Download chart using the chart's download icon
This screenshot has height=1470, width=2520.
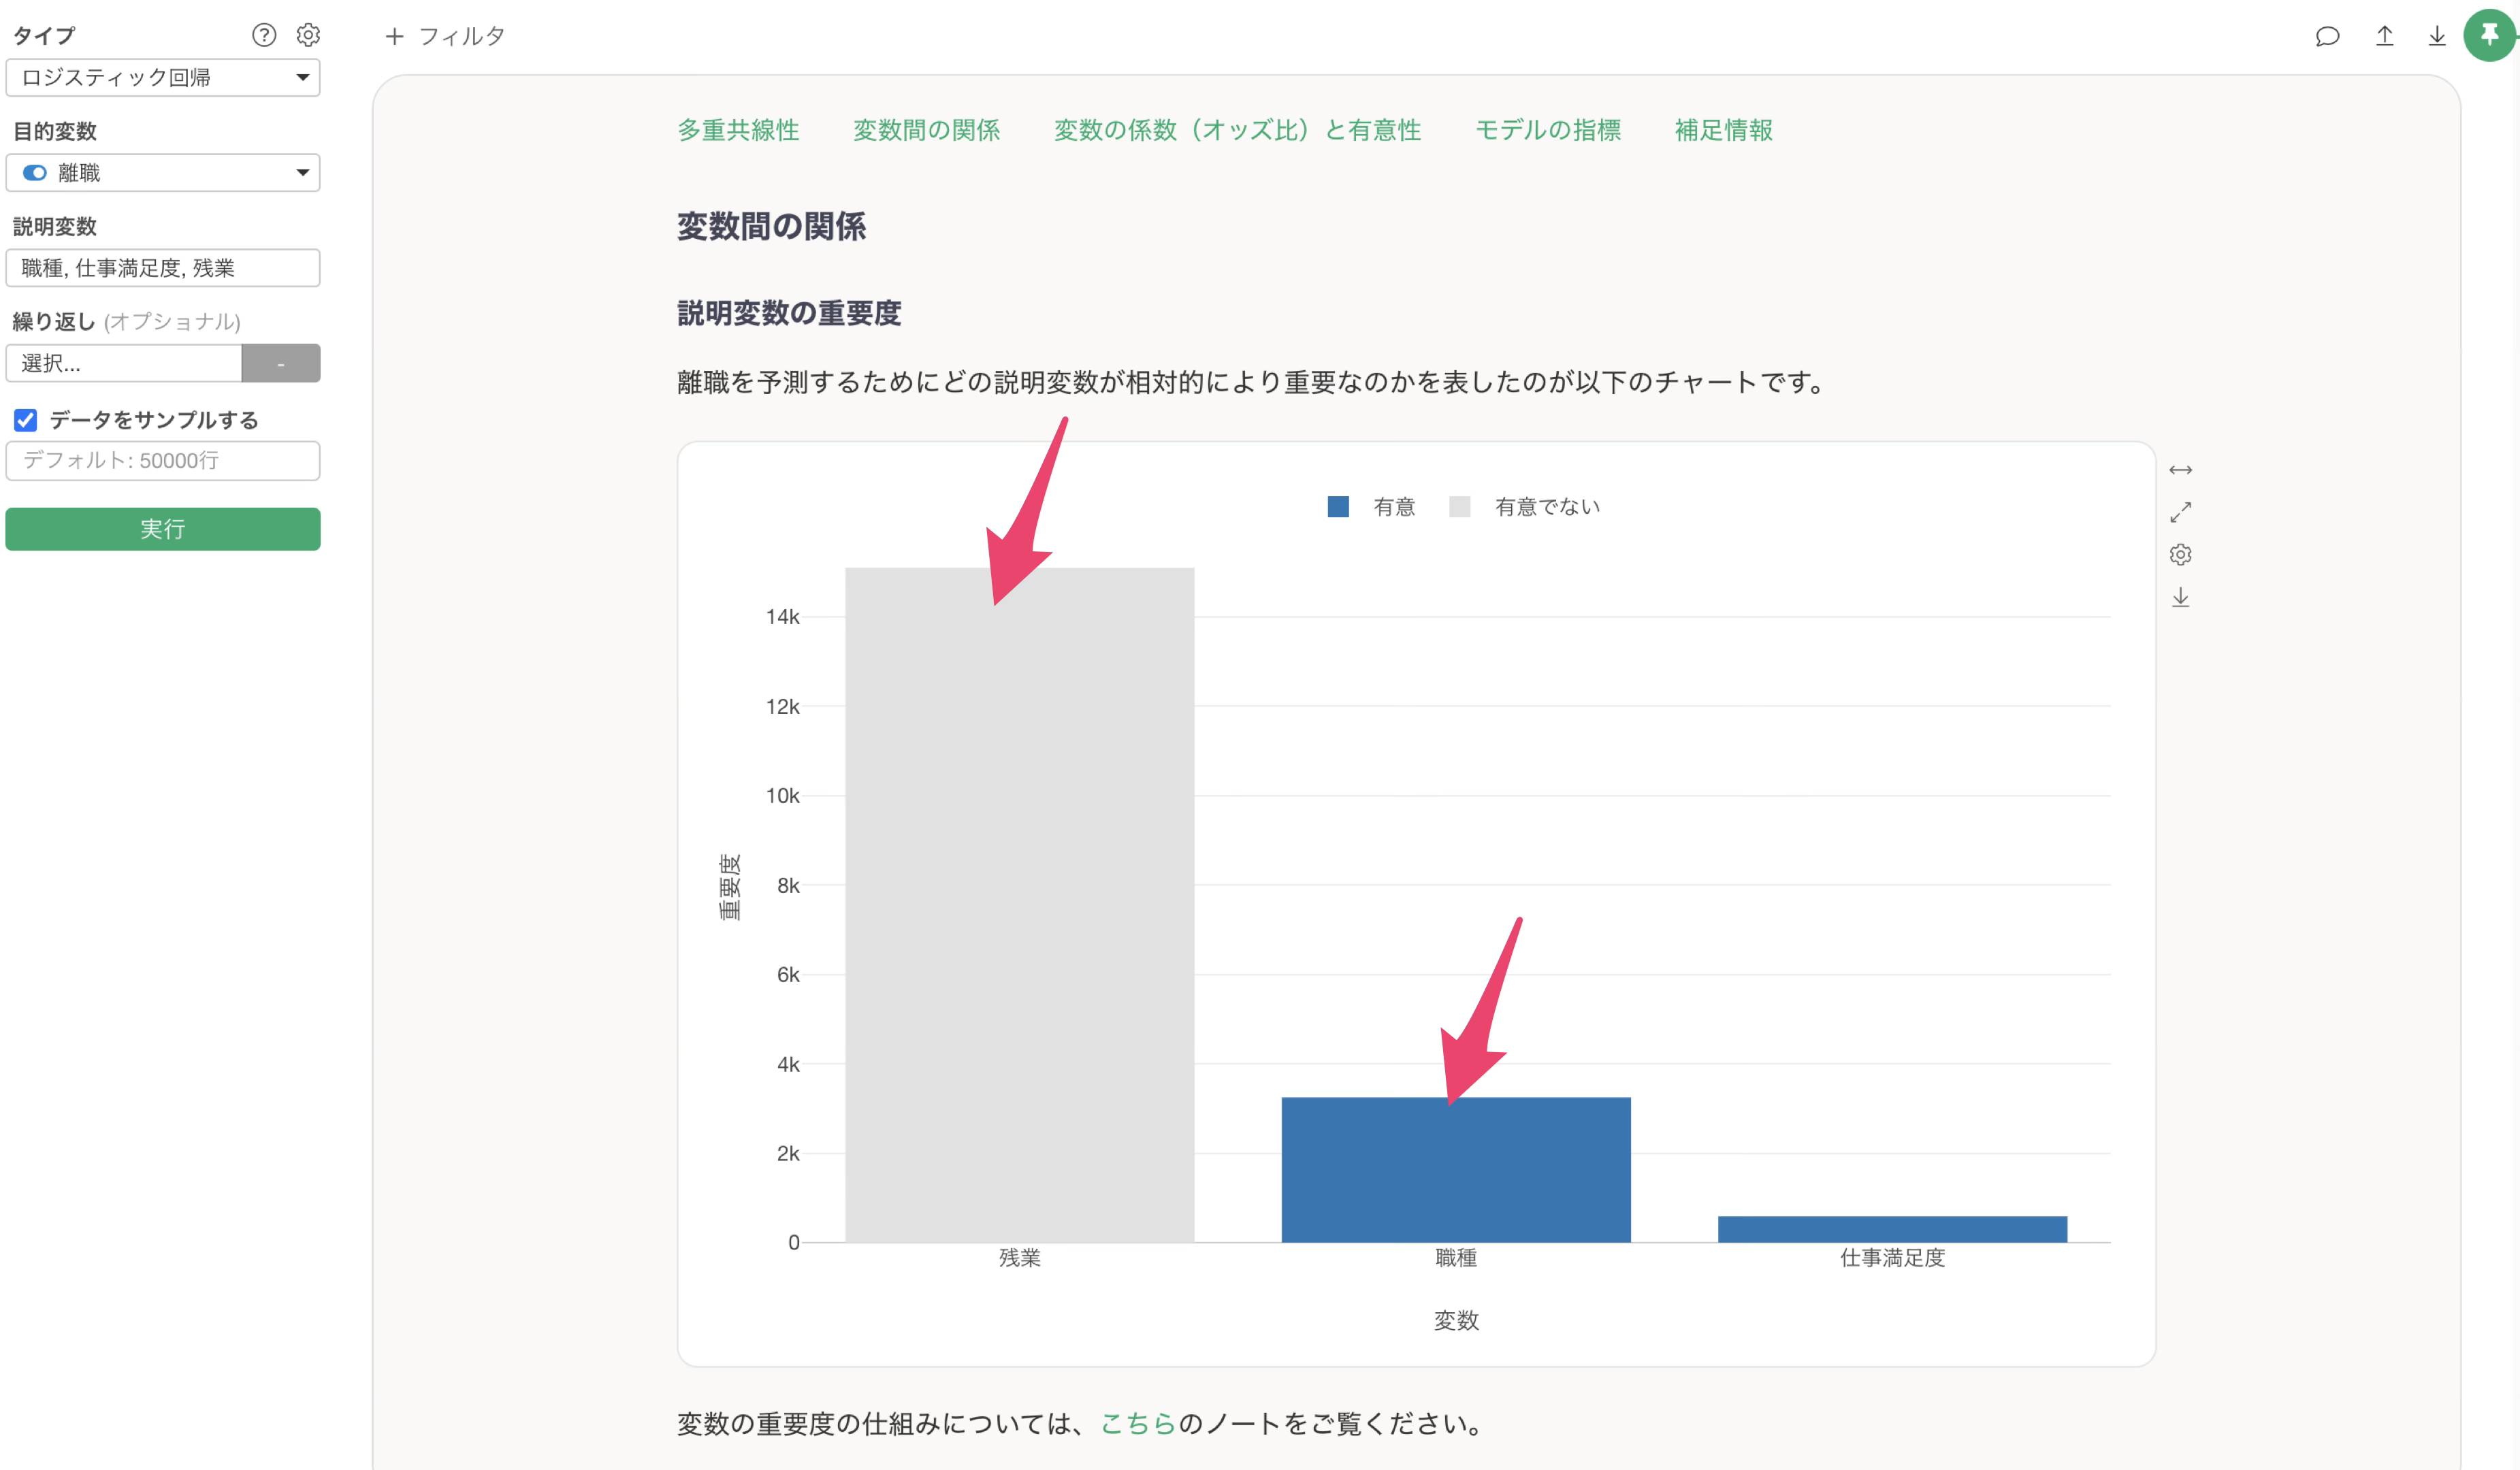pos(2180,598)
